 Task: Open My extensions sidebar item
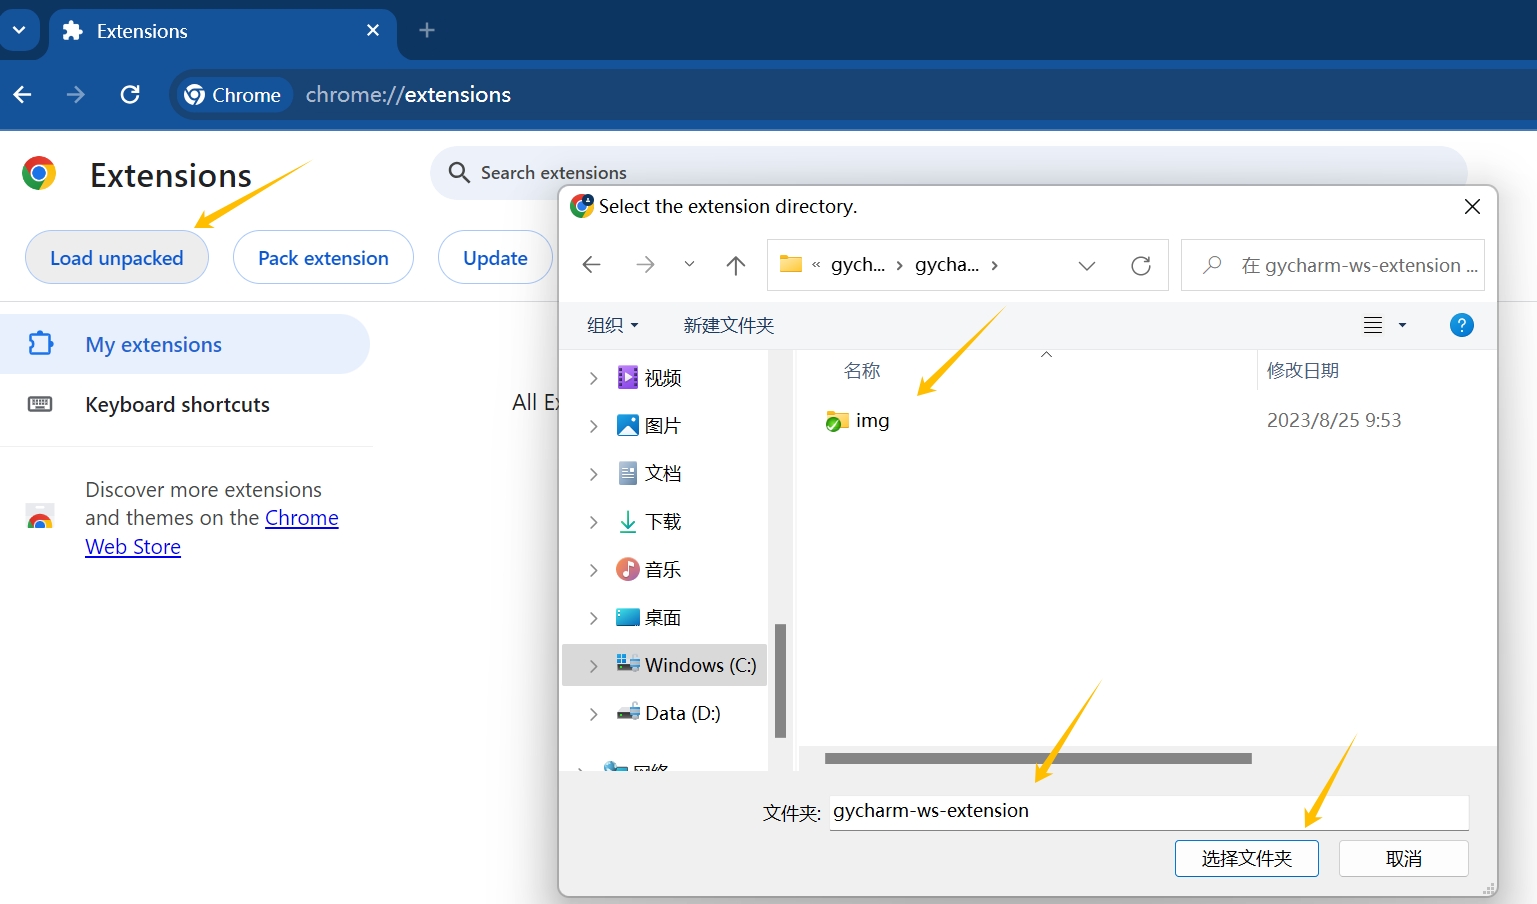coord(185,344)
